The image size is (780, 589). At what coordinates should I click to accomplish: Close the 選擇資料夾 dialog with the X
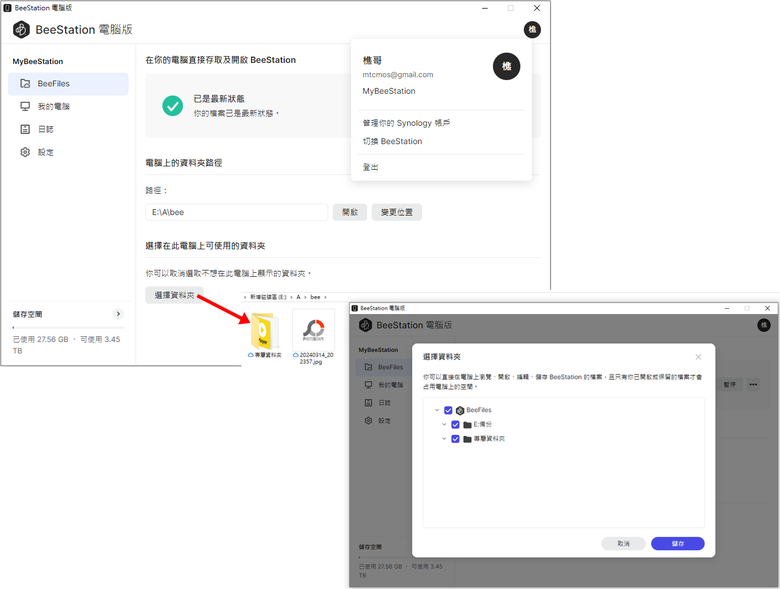tap(698, 357)
